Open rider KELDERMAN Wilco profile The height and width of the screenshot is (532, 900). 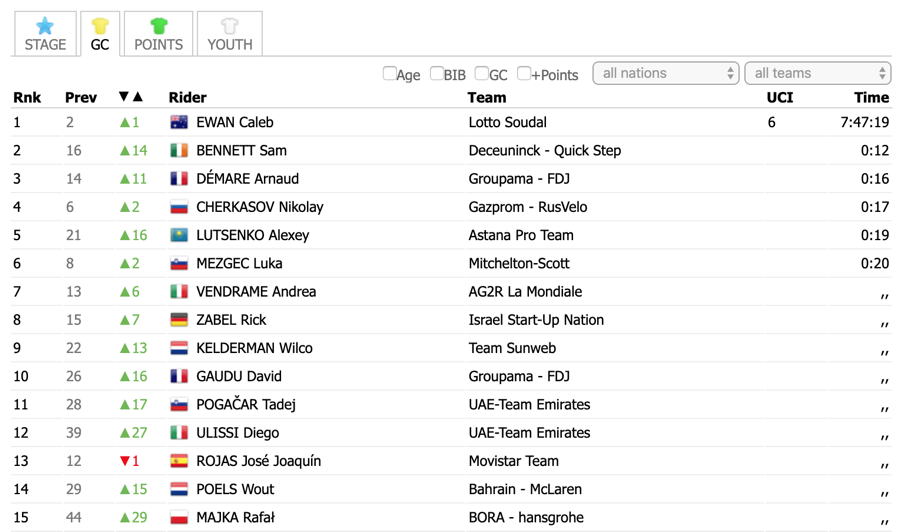pos(254,348)
